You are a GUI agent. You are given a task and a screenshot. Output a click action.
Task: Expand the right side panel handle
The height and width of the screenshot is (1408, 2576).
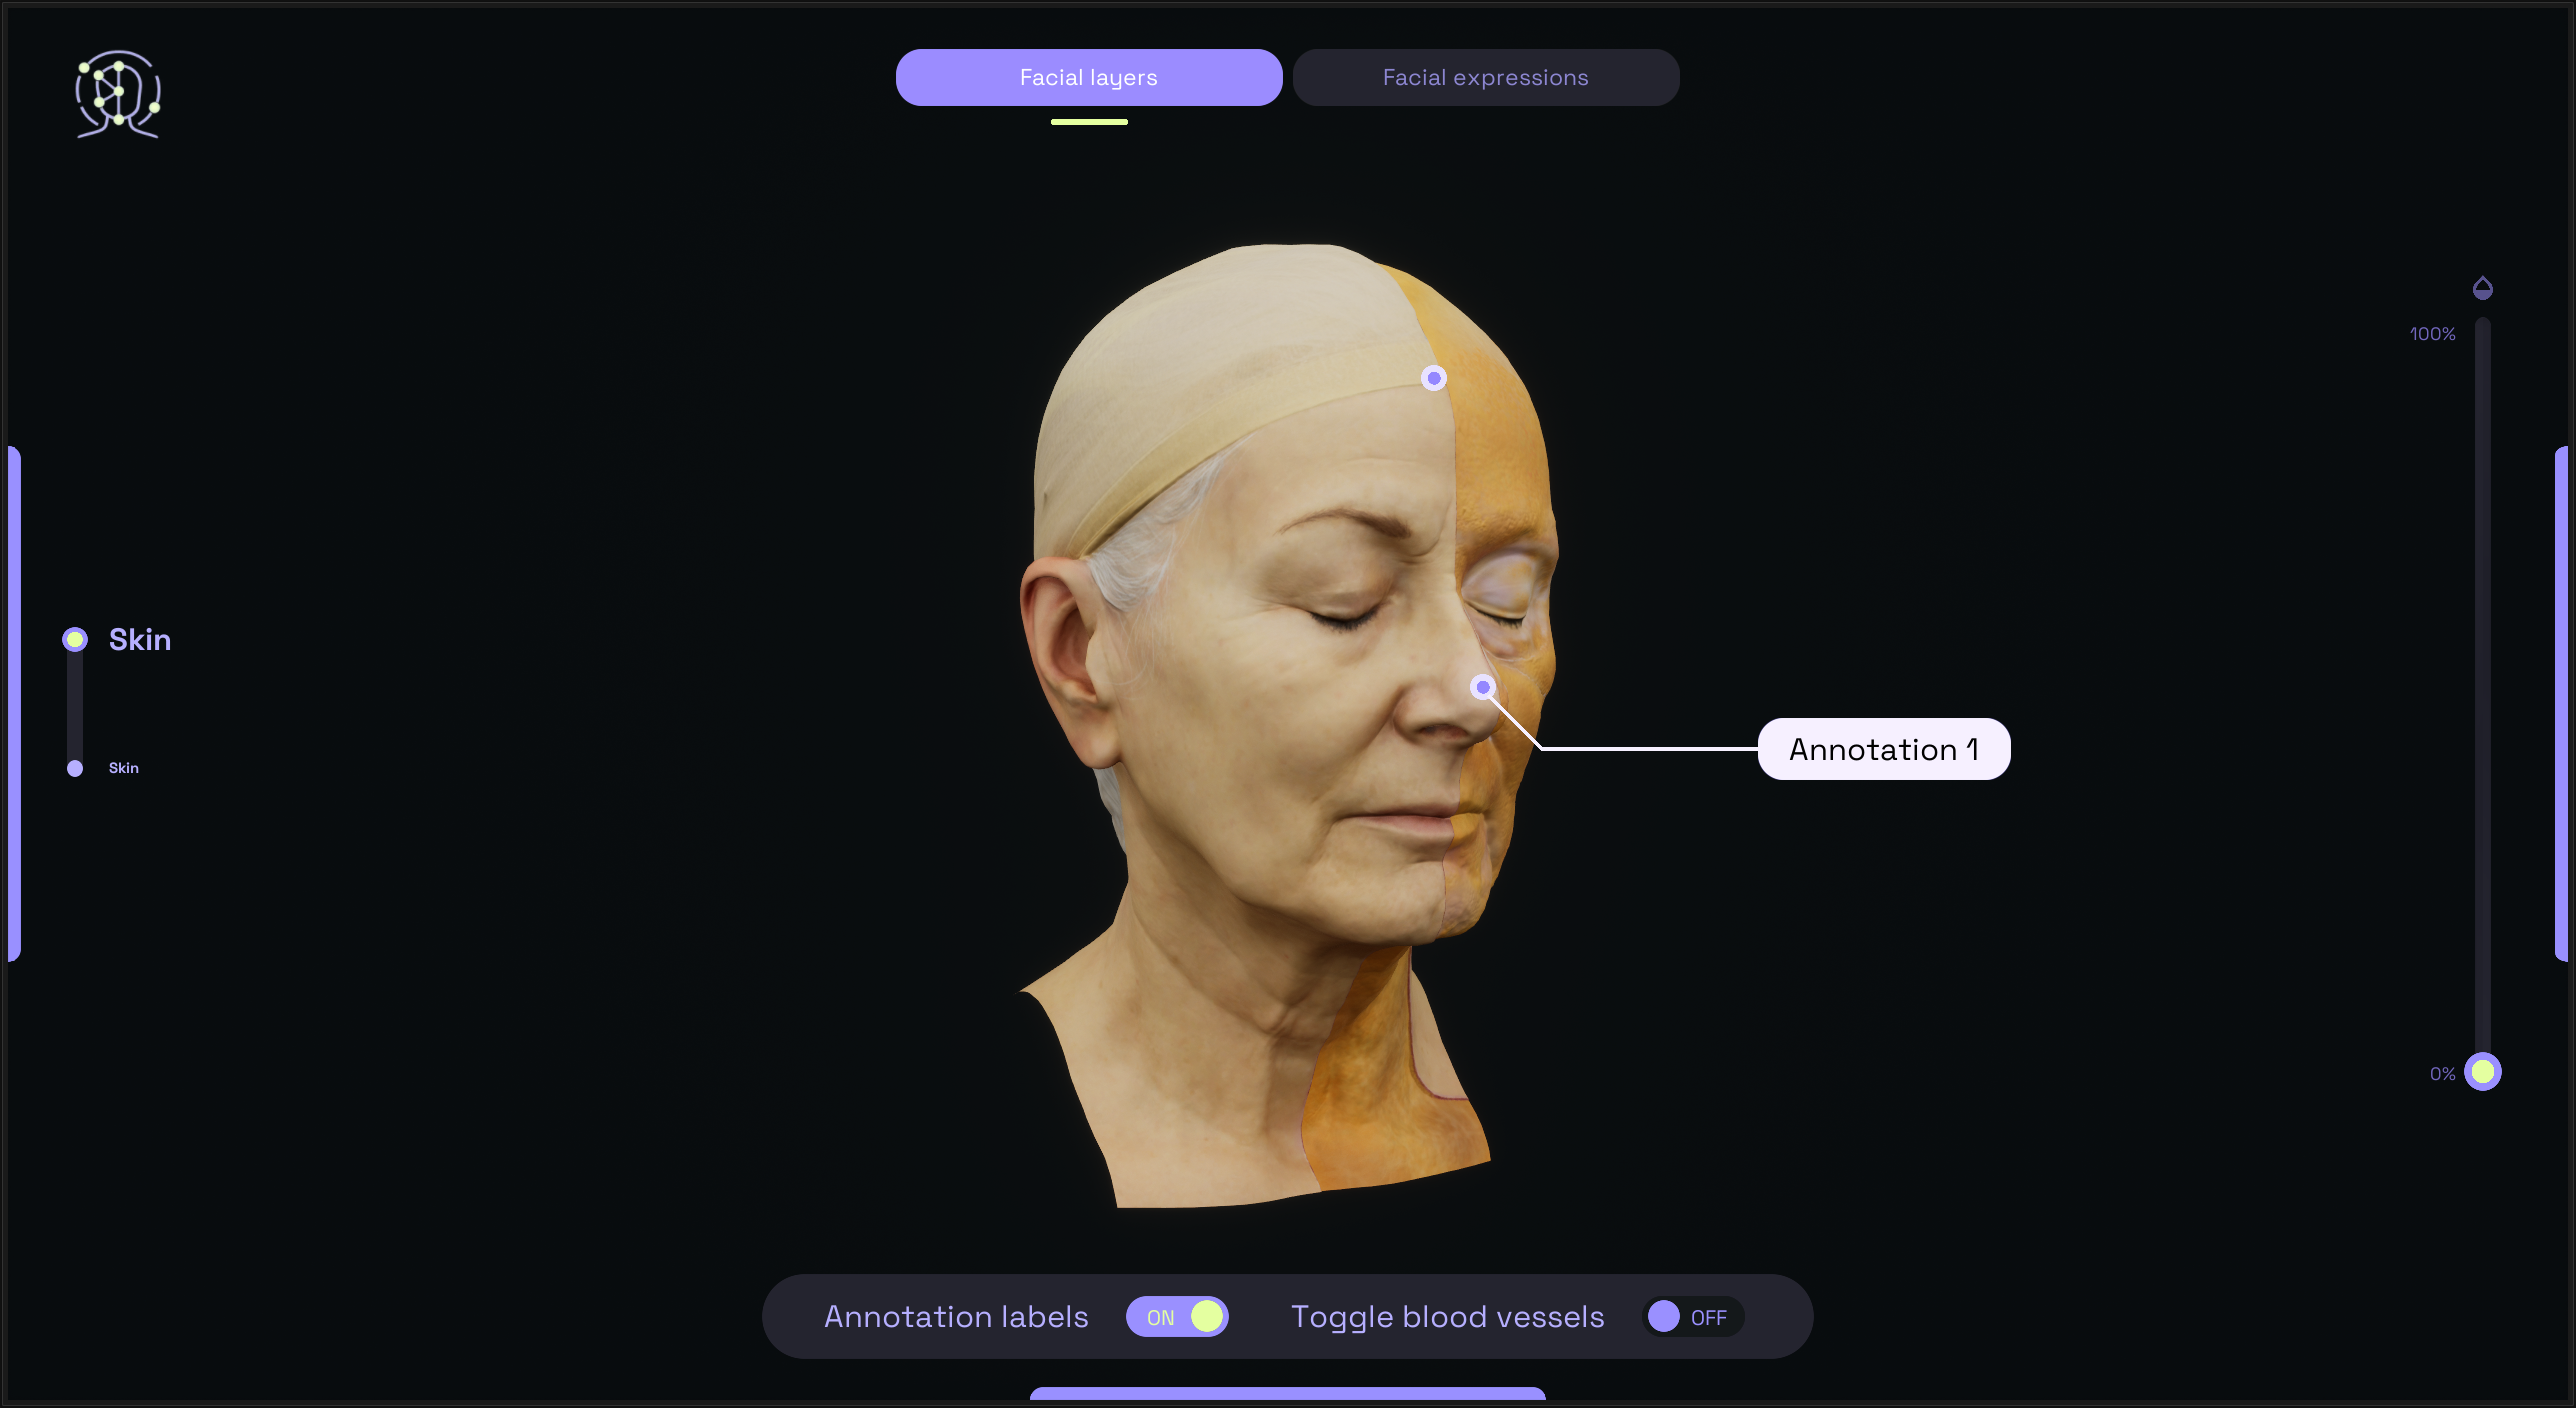(x=2561, y=704)
